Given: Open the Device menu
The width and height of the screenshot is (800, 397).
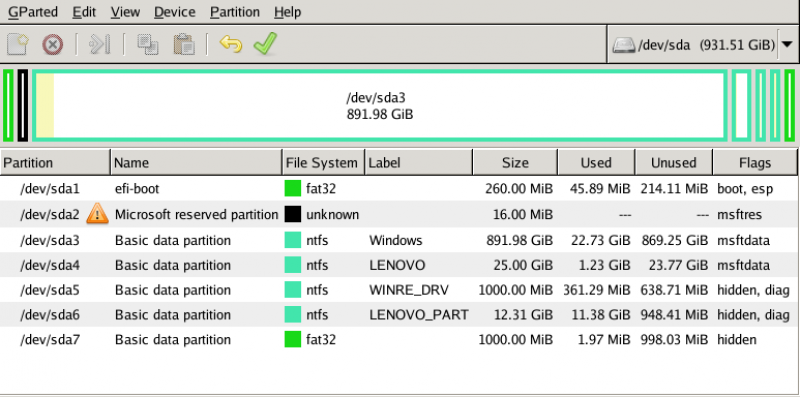Looking at the screenshot, I should point(175,12).
